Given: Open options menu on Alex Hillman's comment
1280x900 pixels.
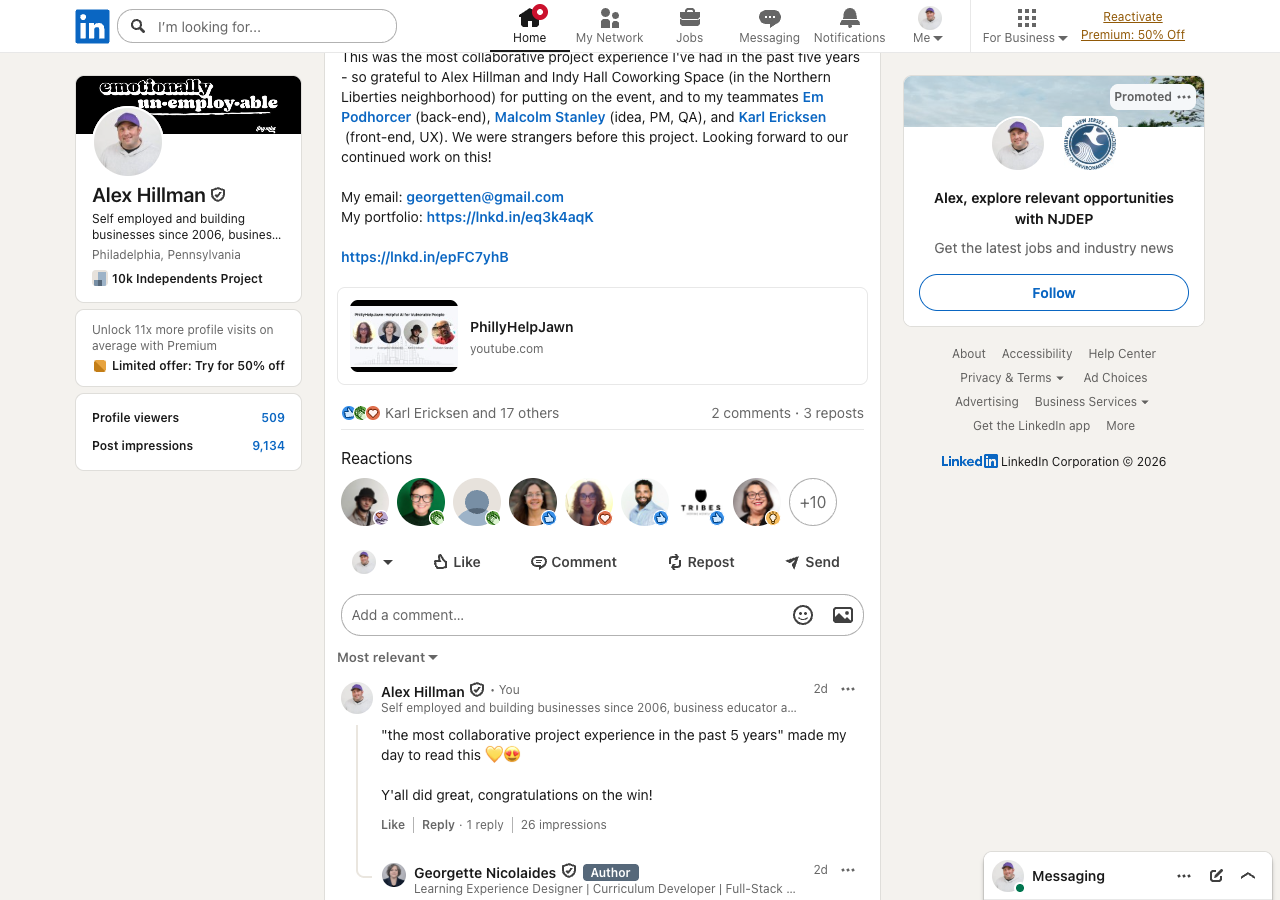Looking at the screenshot, I should [848, 689].
